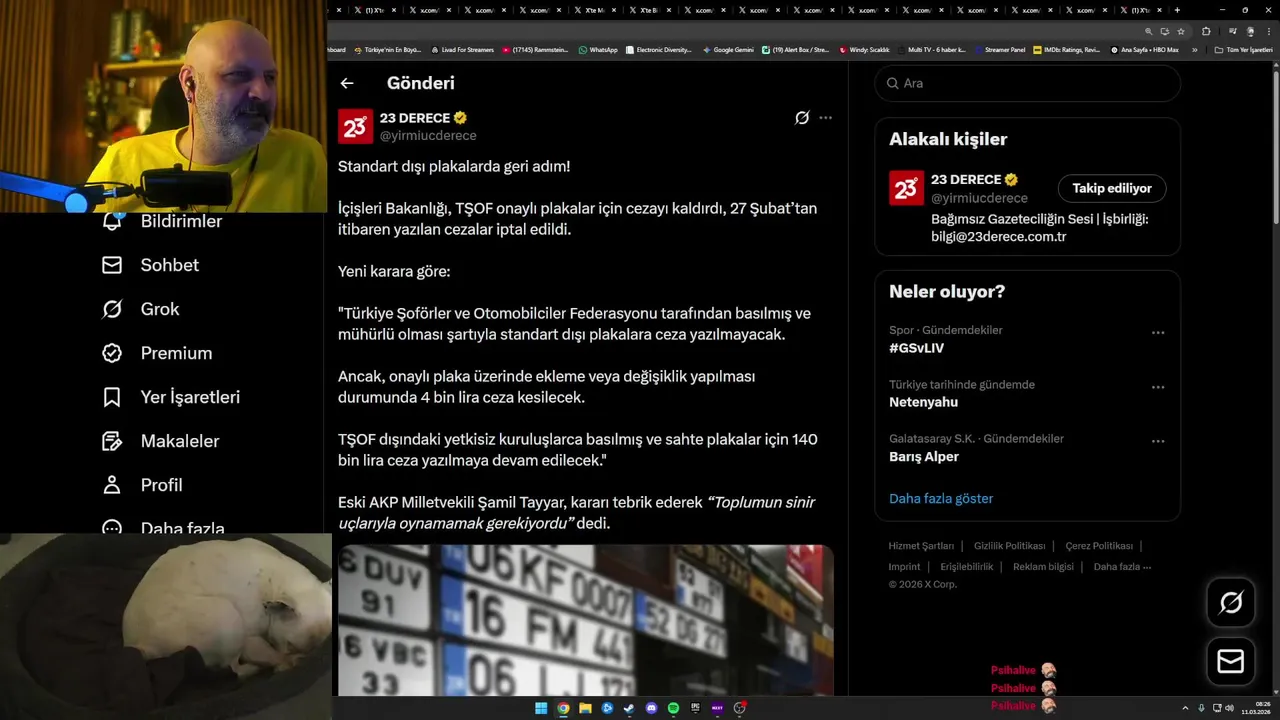
Task: Open Reklam bilgisi footer link
Action: pos(1043,566)
